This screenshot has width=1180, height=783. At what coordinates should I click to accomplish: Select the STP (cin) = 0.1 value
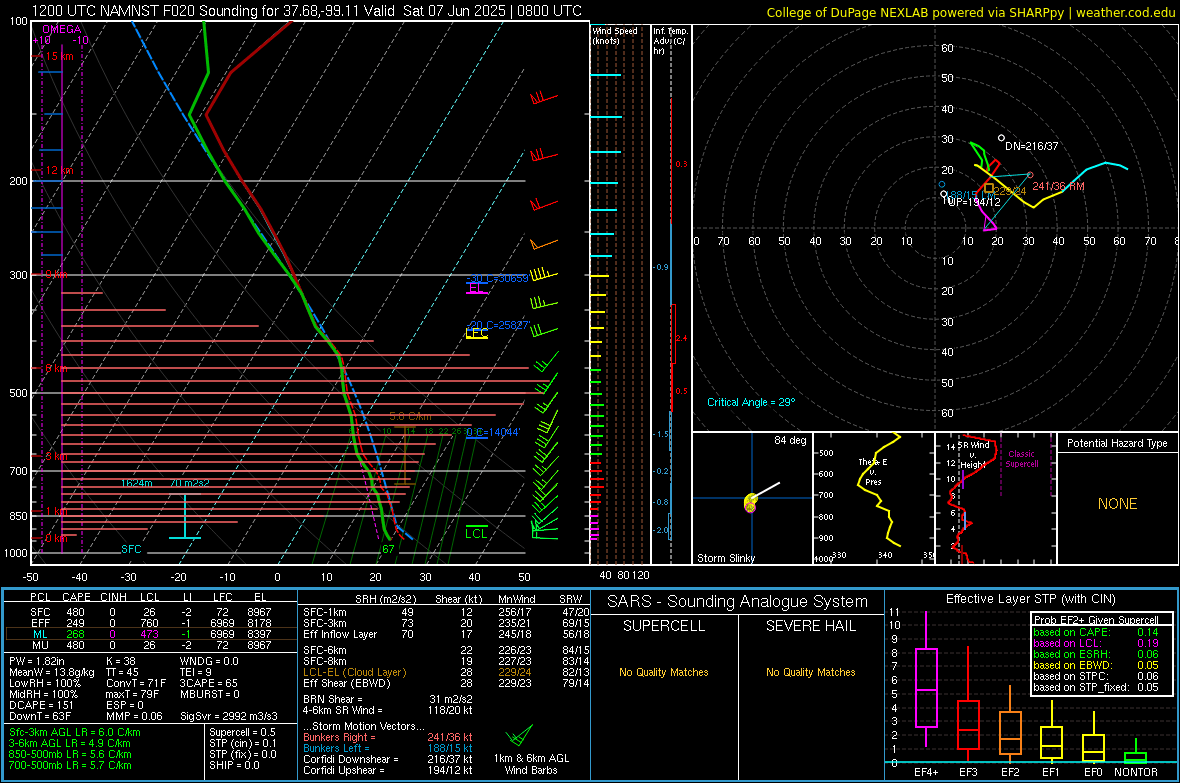coord(243,743)
